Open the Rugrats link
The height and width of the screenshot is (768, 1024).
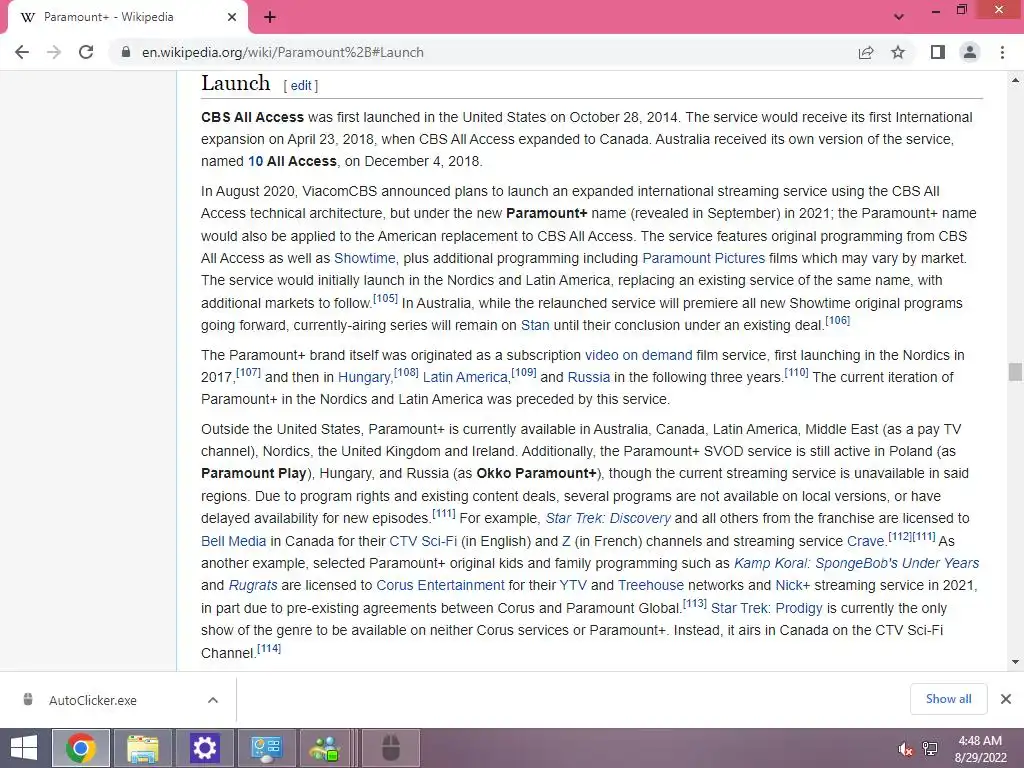click(253, 586)
